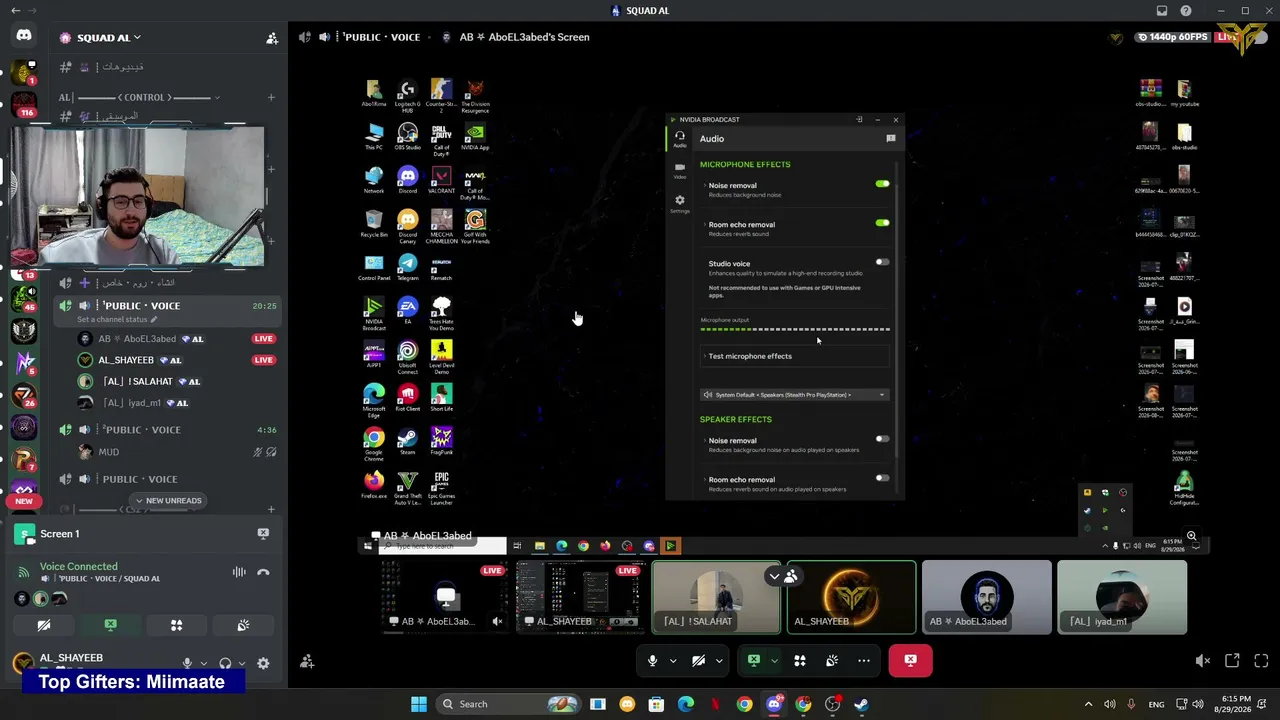Open the System Default speakers dropdown
This screenshot has width=1280, height=720.
click(x=794, y=395)
